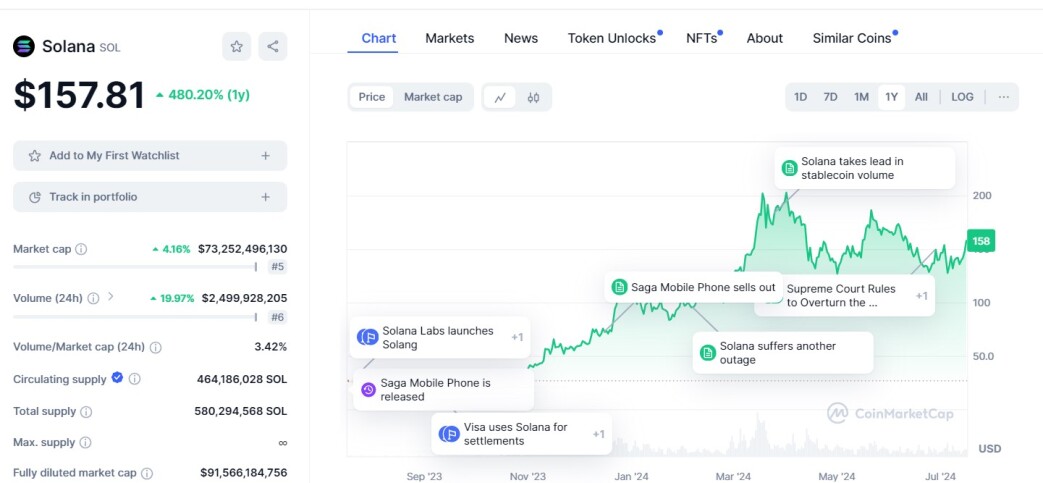
Task: Click the Track in portfolio button
Action: tap(150, 197)
